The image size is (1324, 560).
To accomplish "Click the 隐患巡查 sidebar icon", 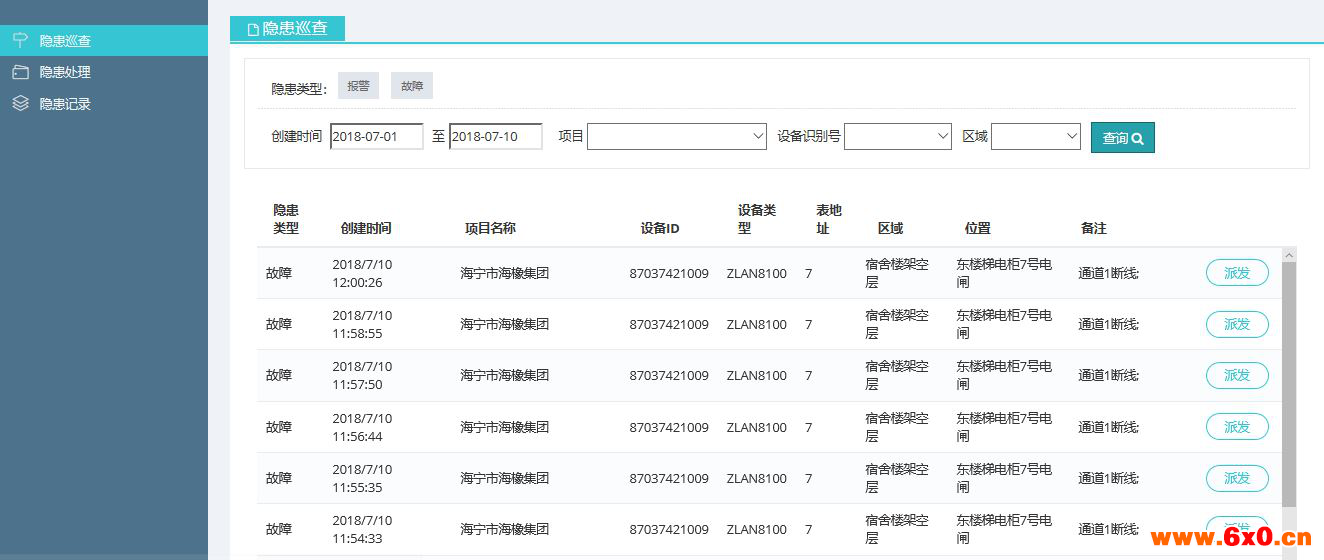I will tap(20, 41).
